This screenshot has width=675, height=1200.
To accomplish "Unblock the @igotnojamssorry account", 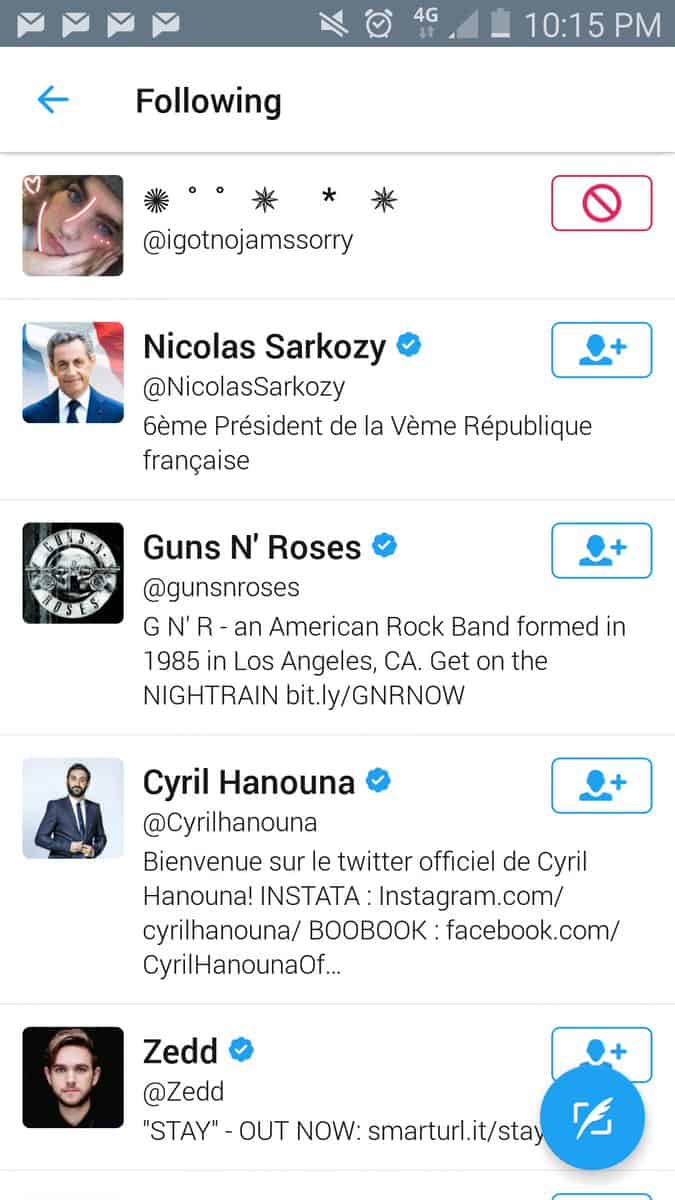I will [x=601, y=203].
